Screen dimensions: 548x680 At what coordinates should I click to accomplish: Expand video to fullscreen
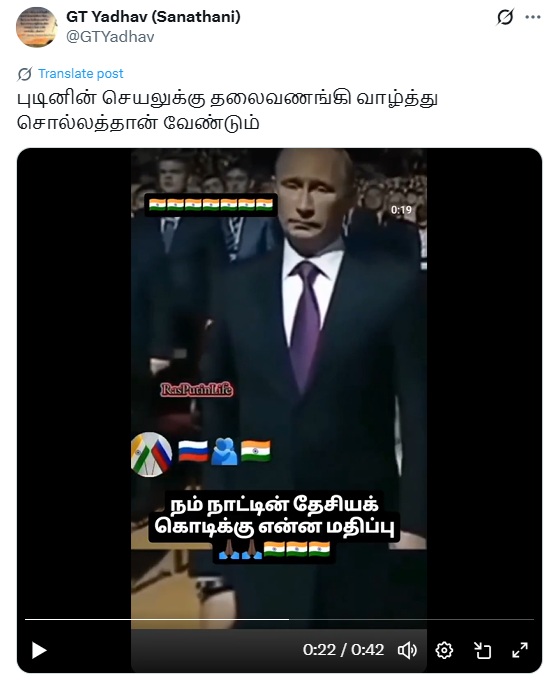pos(519,650)
